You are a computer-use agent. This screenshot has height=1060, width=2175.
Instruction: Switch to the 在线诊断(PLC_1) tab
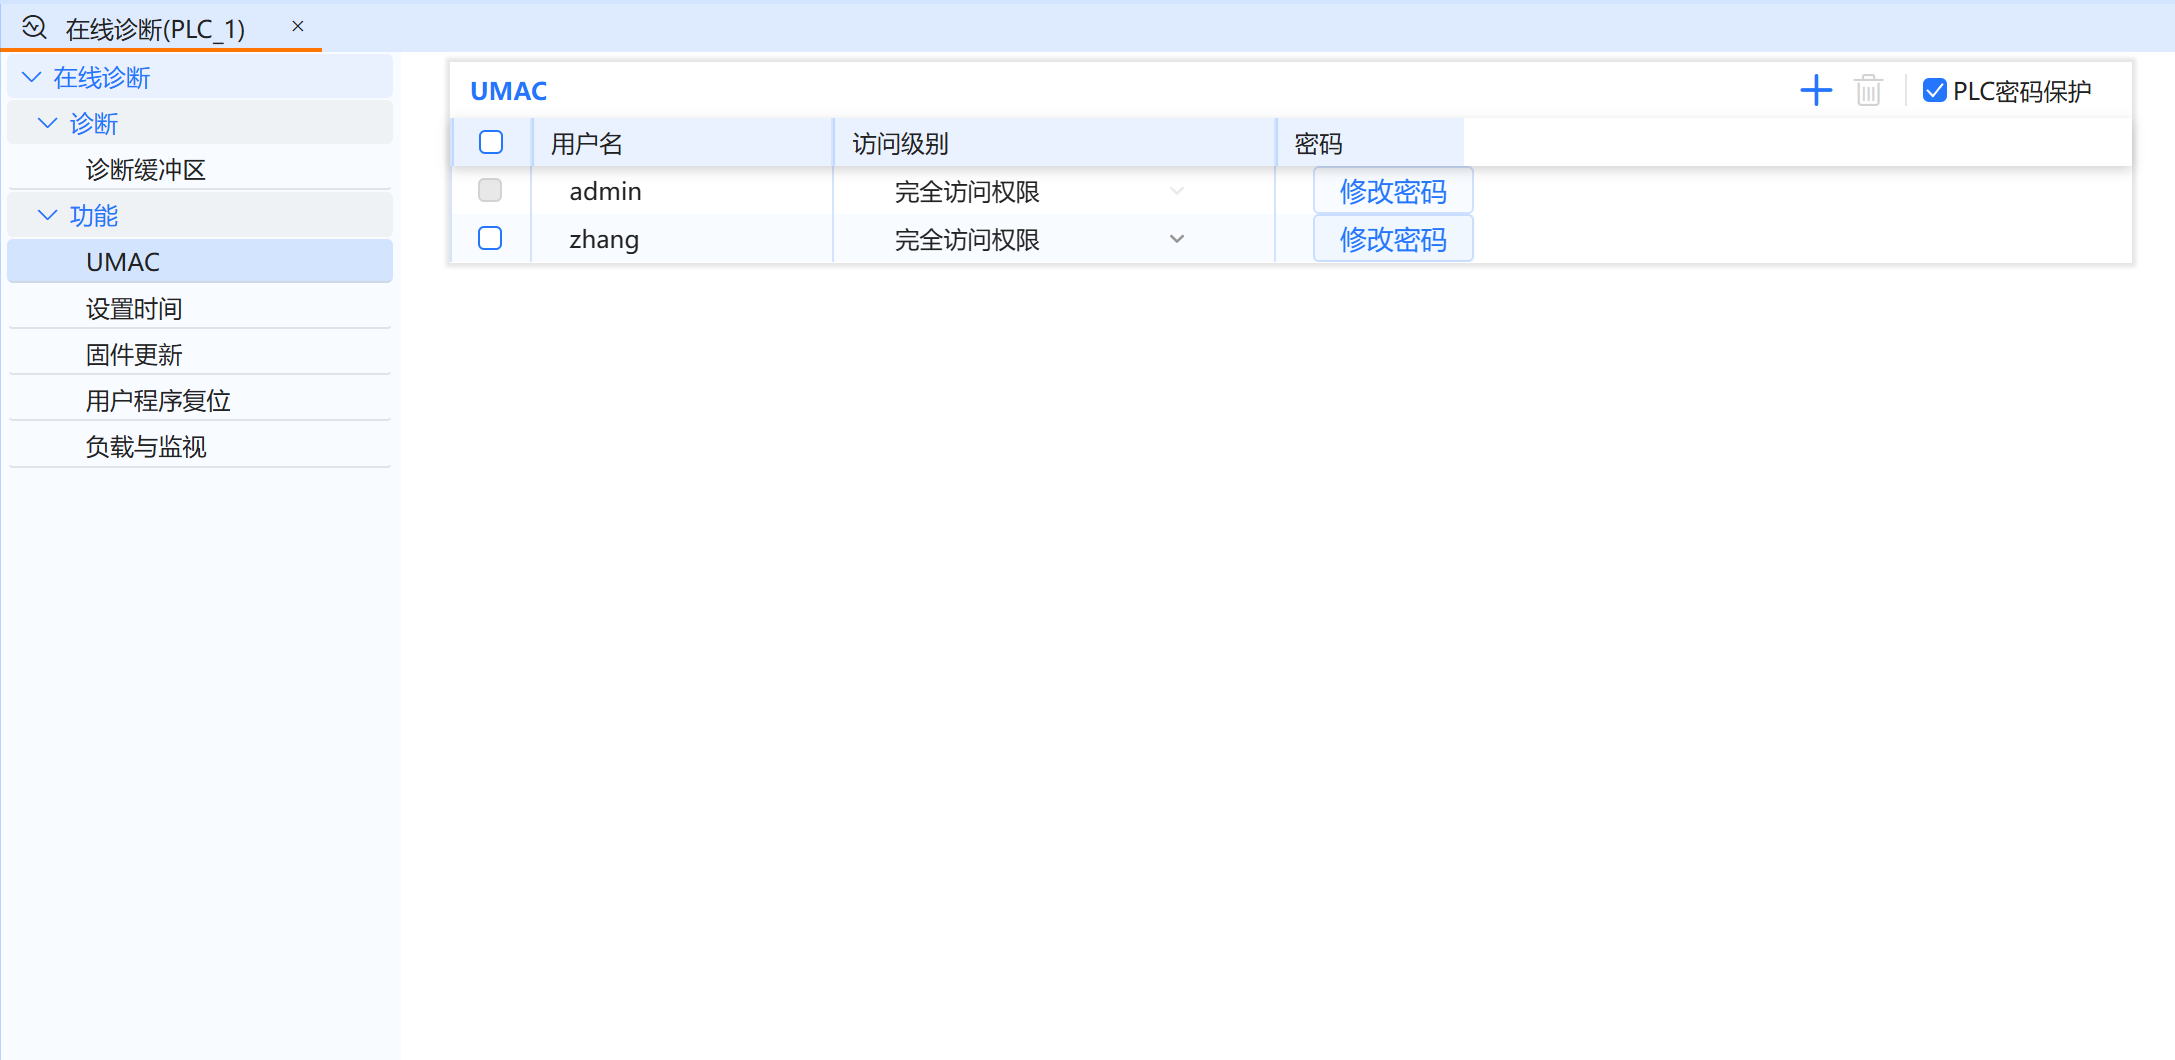(x=155, y=29)
